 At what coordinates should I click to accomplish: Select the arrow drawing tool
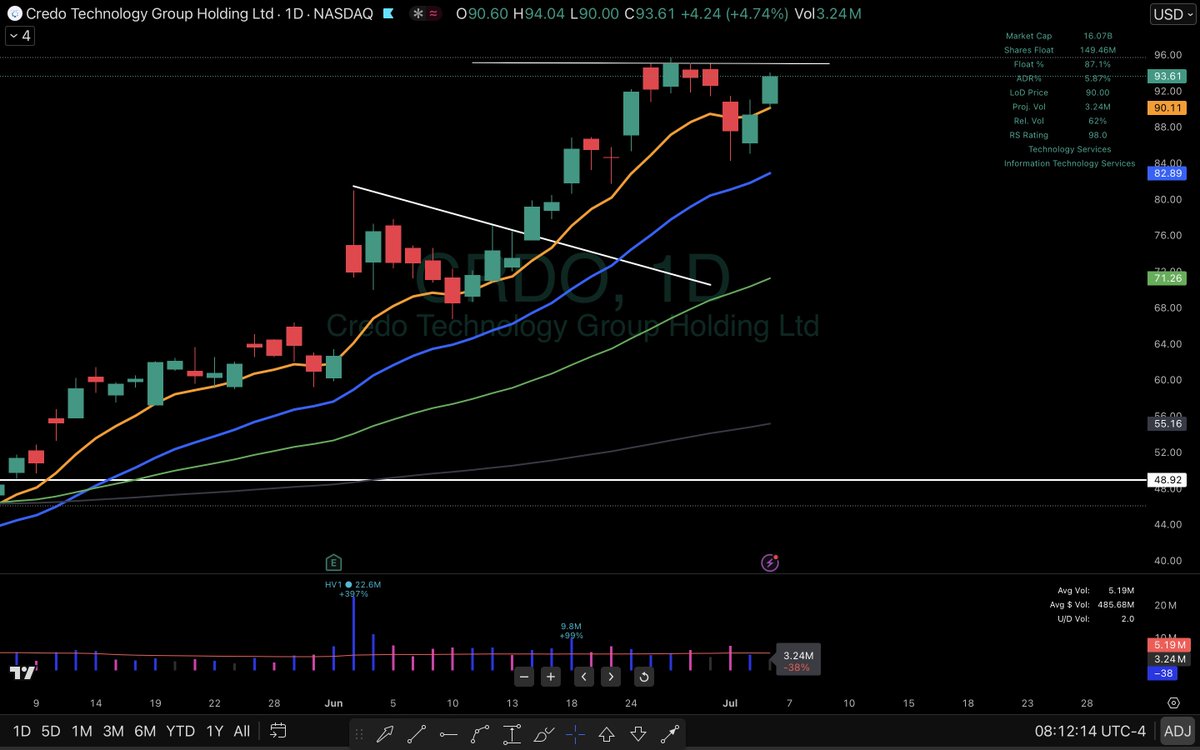pos(385,733)
